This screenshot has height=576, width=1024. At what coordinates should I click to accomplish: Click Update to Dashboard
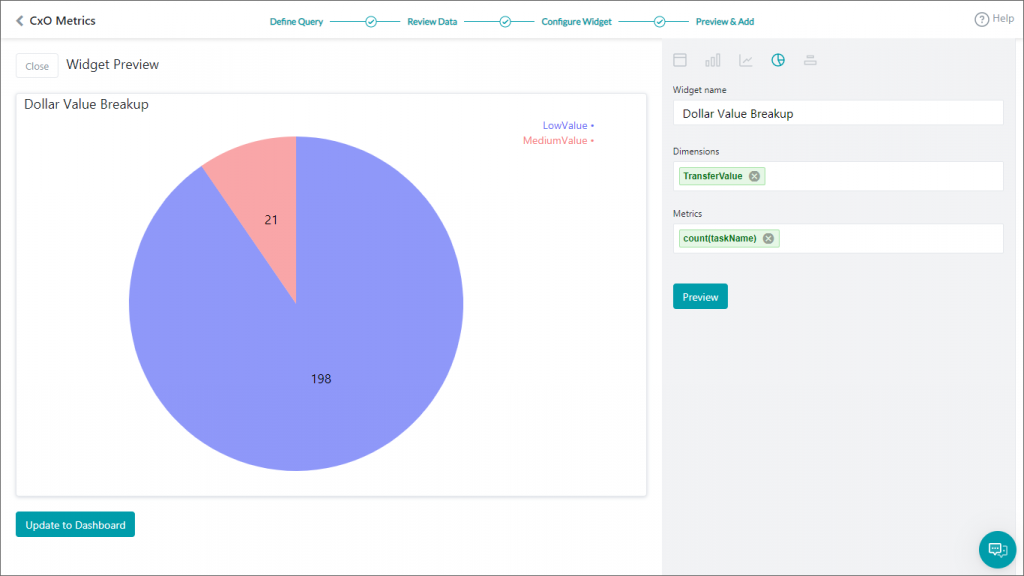[x=75, y=524]
